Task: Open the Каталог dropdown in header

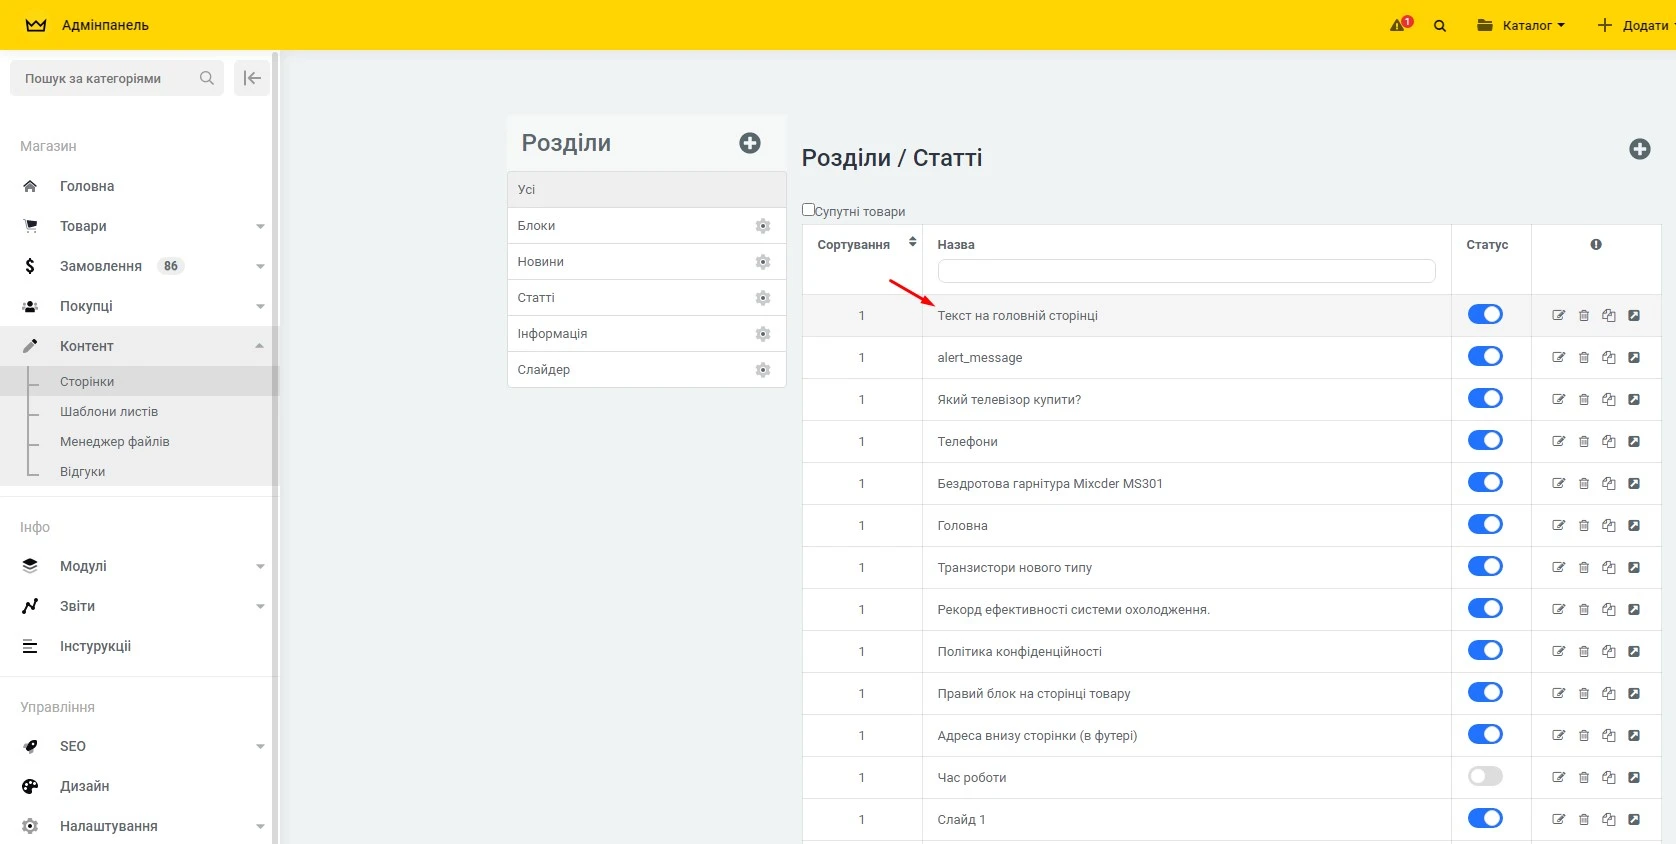Action: [1521, 25]
